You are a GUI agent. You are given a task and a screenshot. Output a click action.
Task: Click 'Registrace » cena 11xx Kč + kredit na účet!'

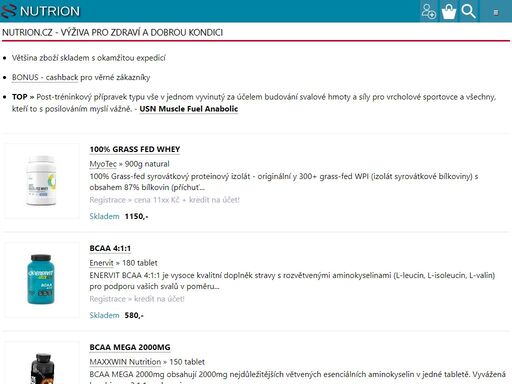[x=164, y=200]
